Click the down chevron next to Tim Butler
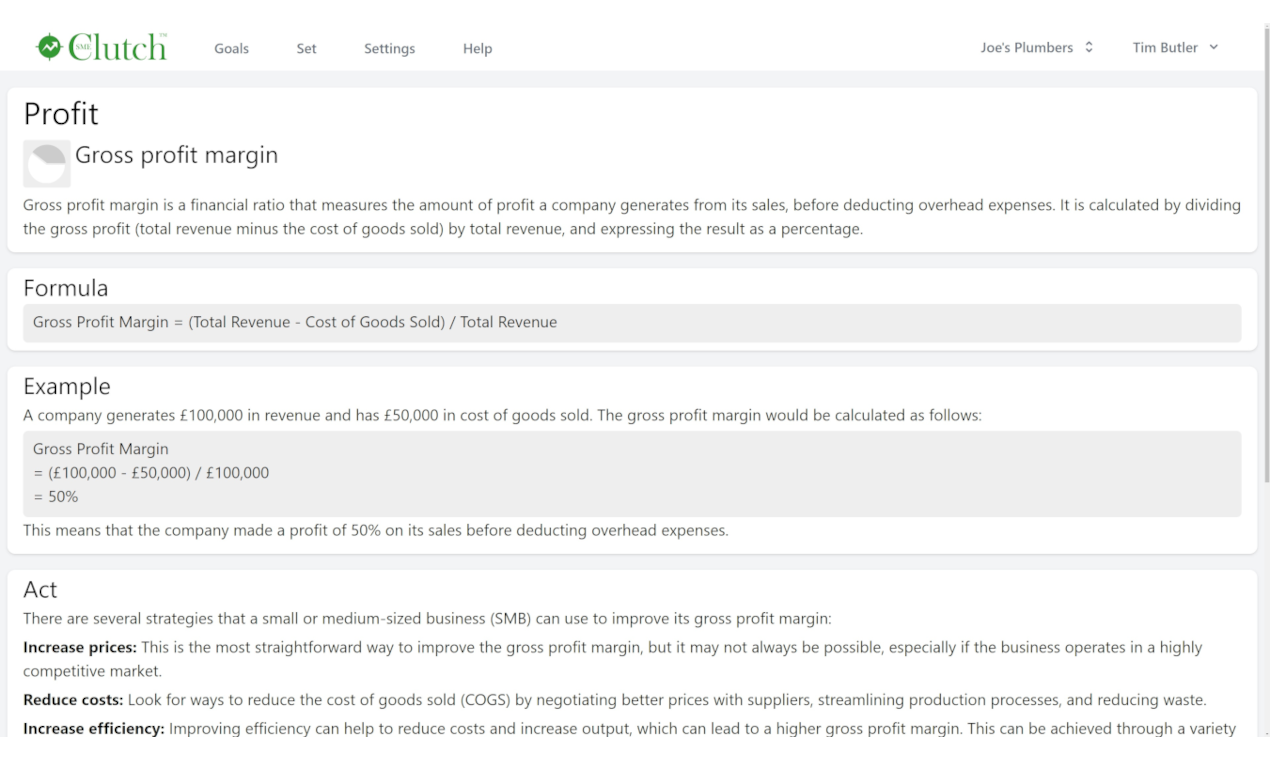Viewport: 1270px width, 760px height. (1214, 47)
